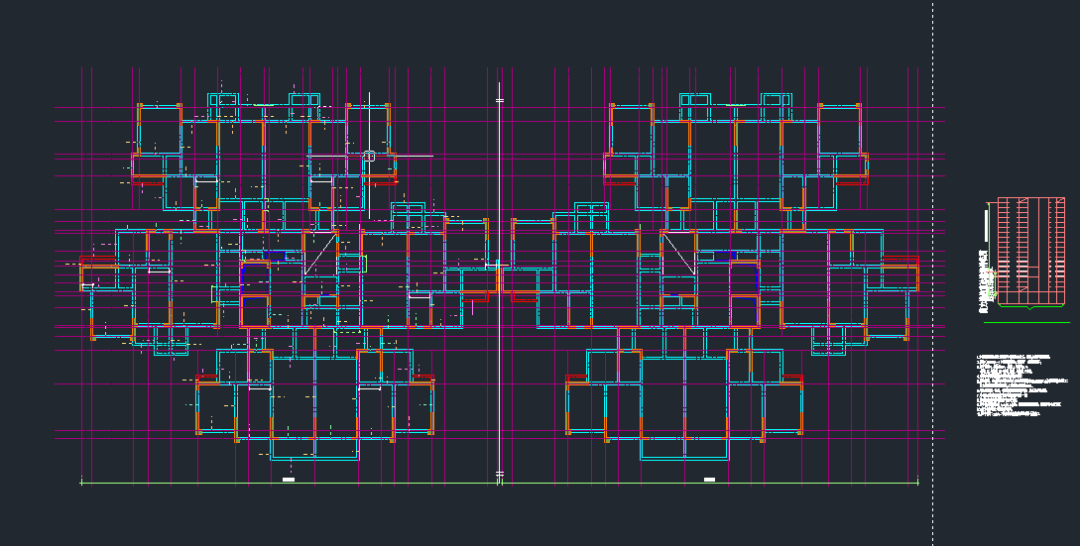Select the dashed vertical white line at right edge
This screenshot has width=1080, height=546.
[933, 273]
